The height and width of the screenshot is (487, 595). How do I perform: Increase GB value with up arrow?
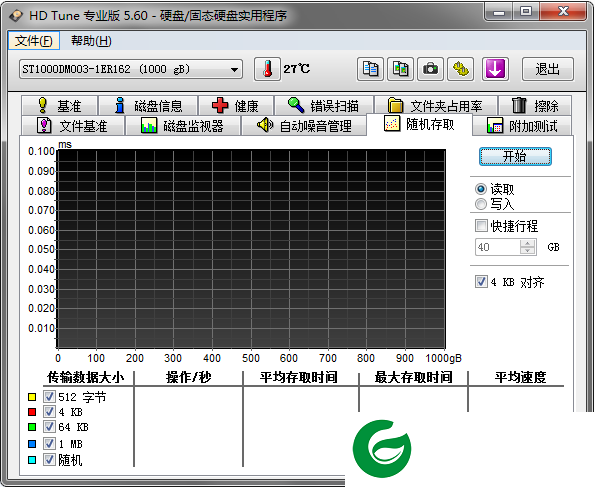527,243
